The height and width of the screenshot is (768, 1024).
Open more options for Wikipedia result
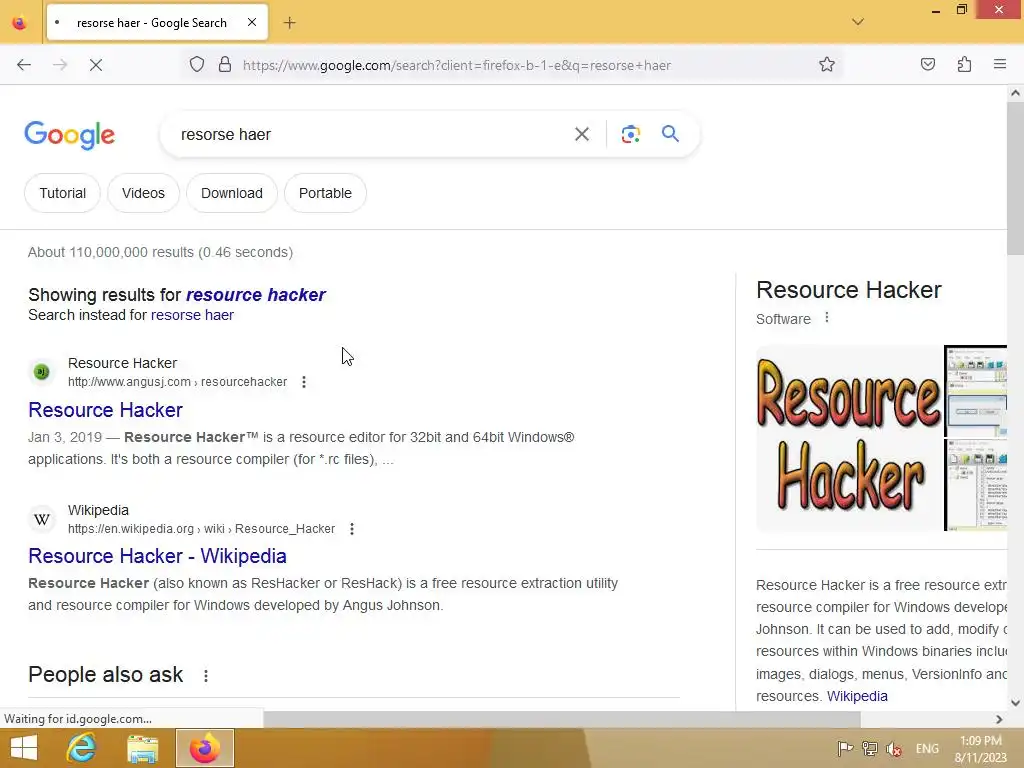click(352, 529)
